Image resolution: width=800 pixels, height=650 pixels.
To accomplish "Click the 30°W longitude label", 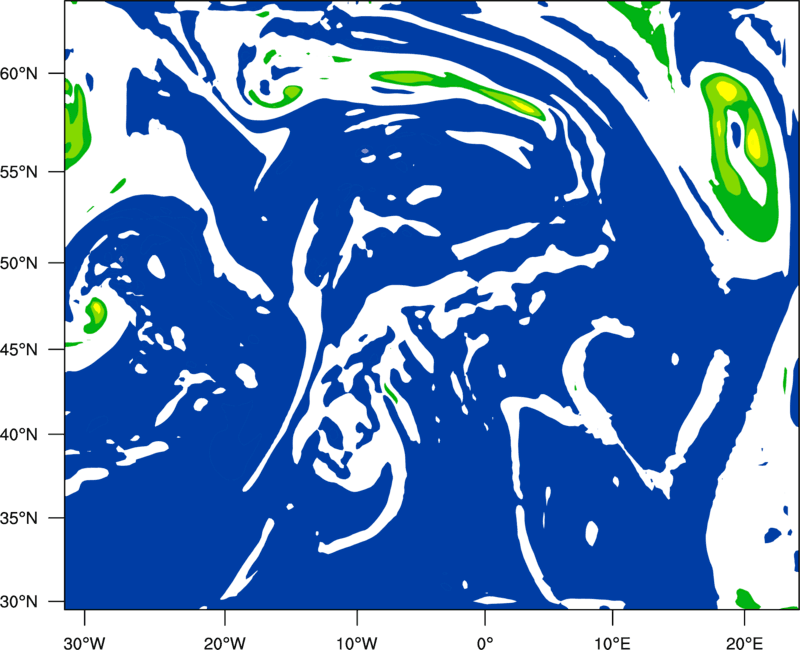I will (x=85, y=643).
